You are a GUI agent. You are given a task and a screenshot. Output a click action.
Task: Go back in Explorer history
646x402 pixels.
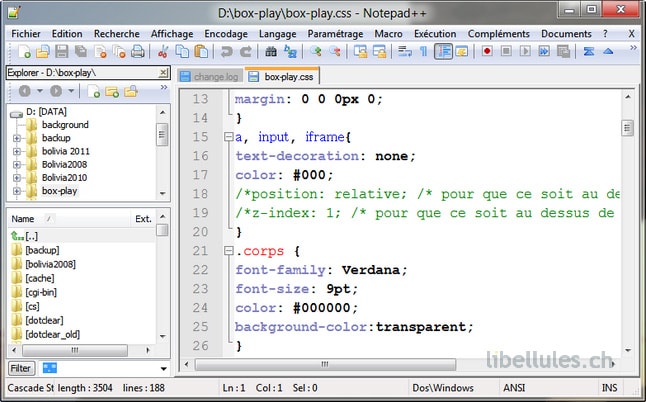pyautogui.click(x=25, y=91)
